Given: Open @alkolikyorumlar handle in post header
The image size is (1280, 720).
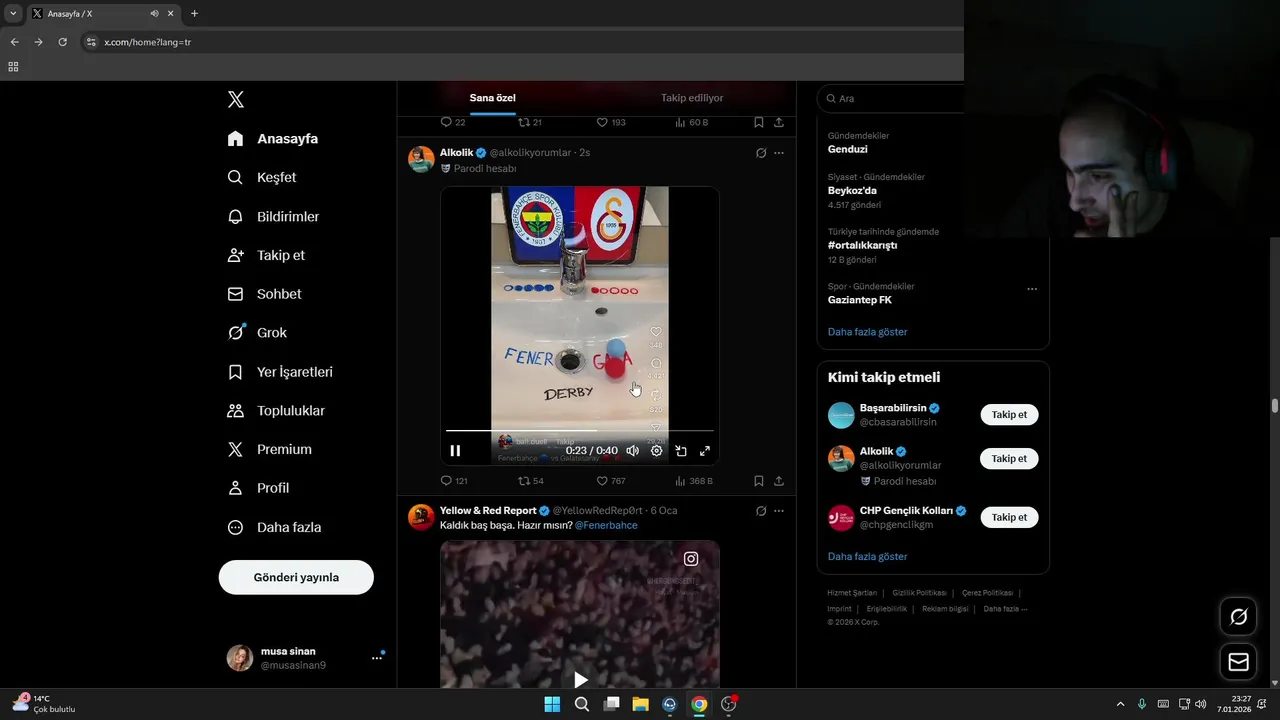Looking at the screenshot, I should tap(530, 153).
